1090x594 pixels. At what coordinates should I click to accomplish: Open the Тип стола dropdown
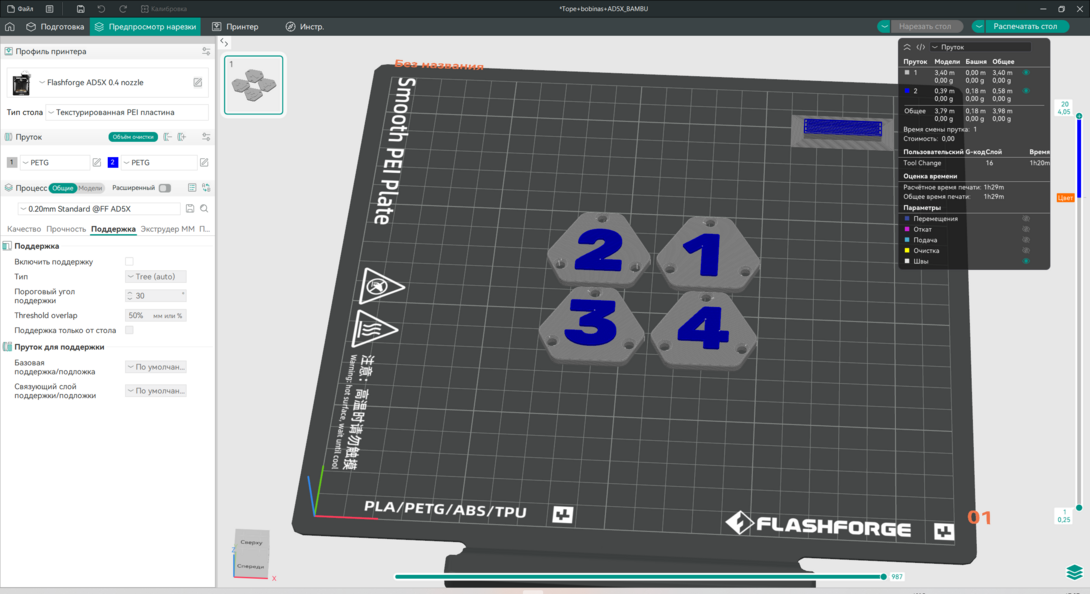(x=127, y=113)
